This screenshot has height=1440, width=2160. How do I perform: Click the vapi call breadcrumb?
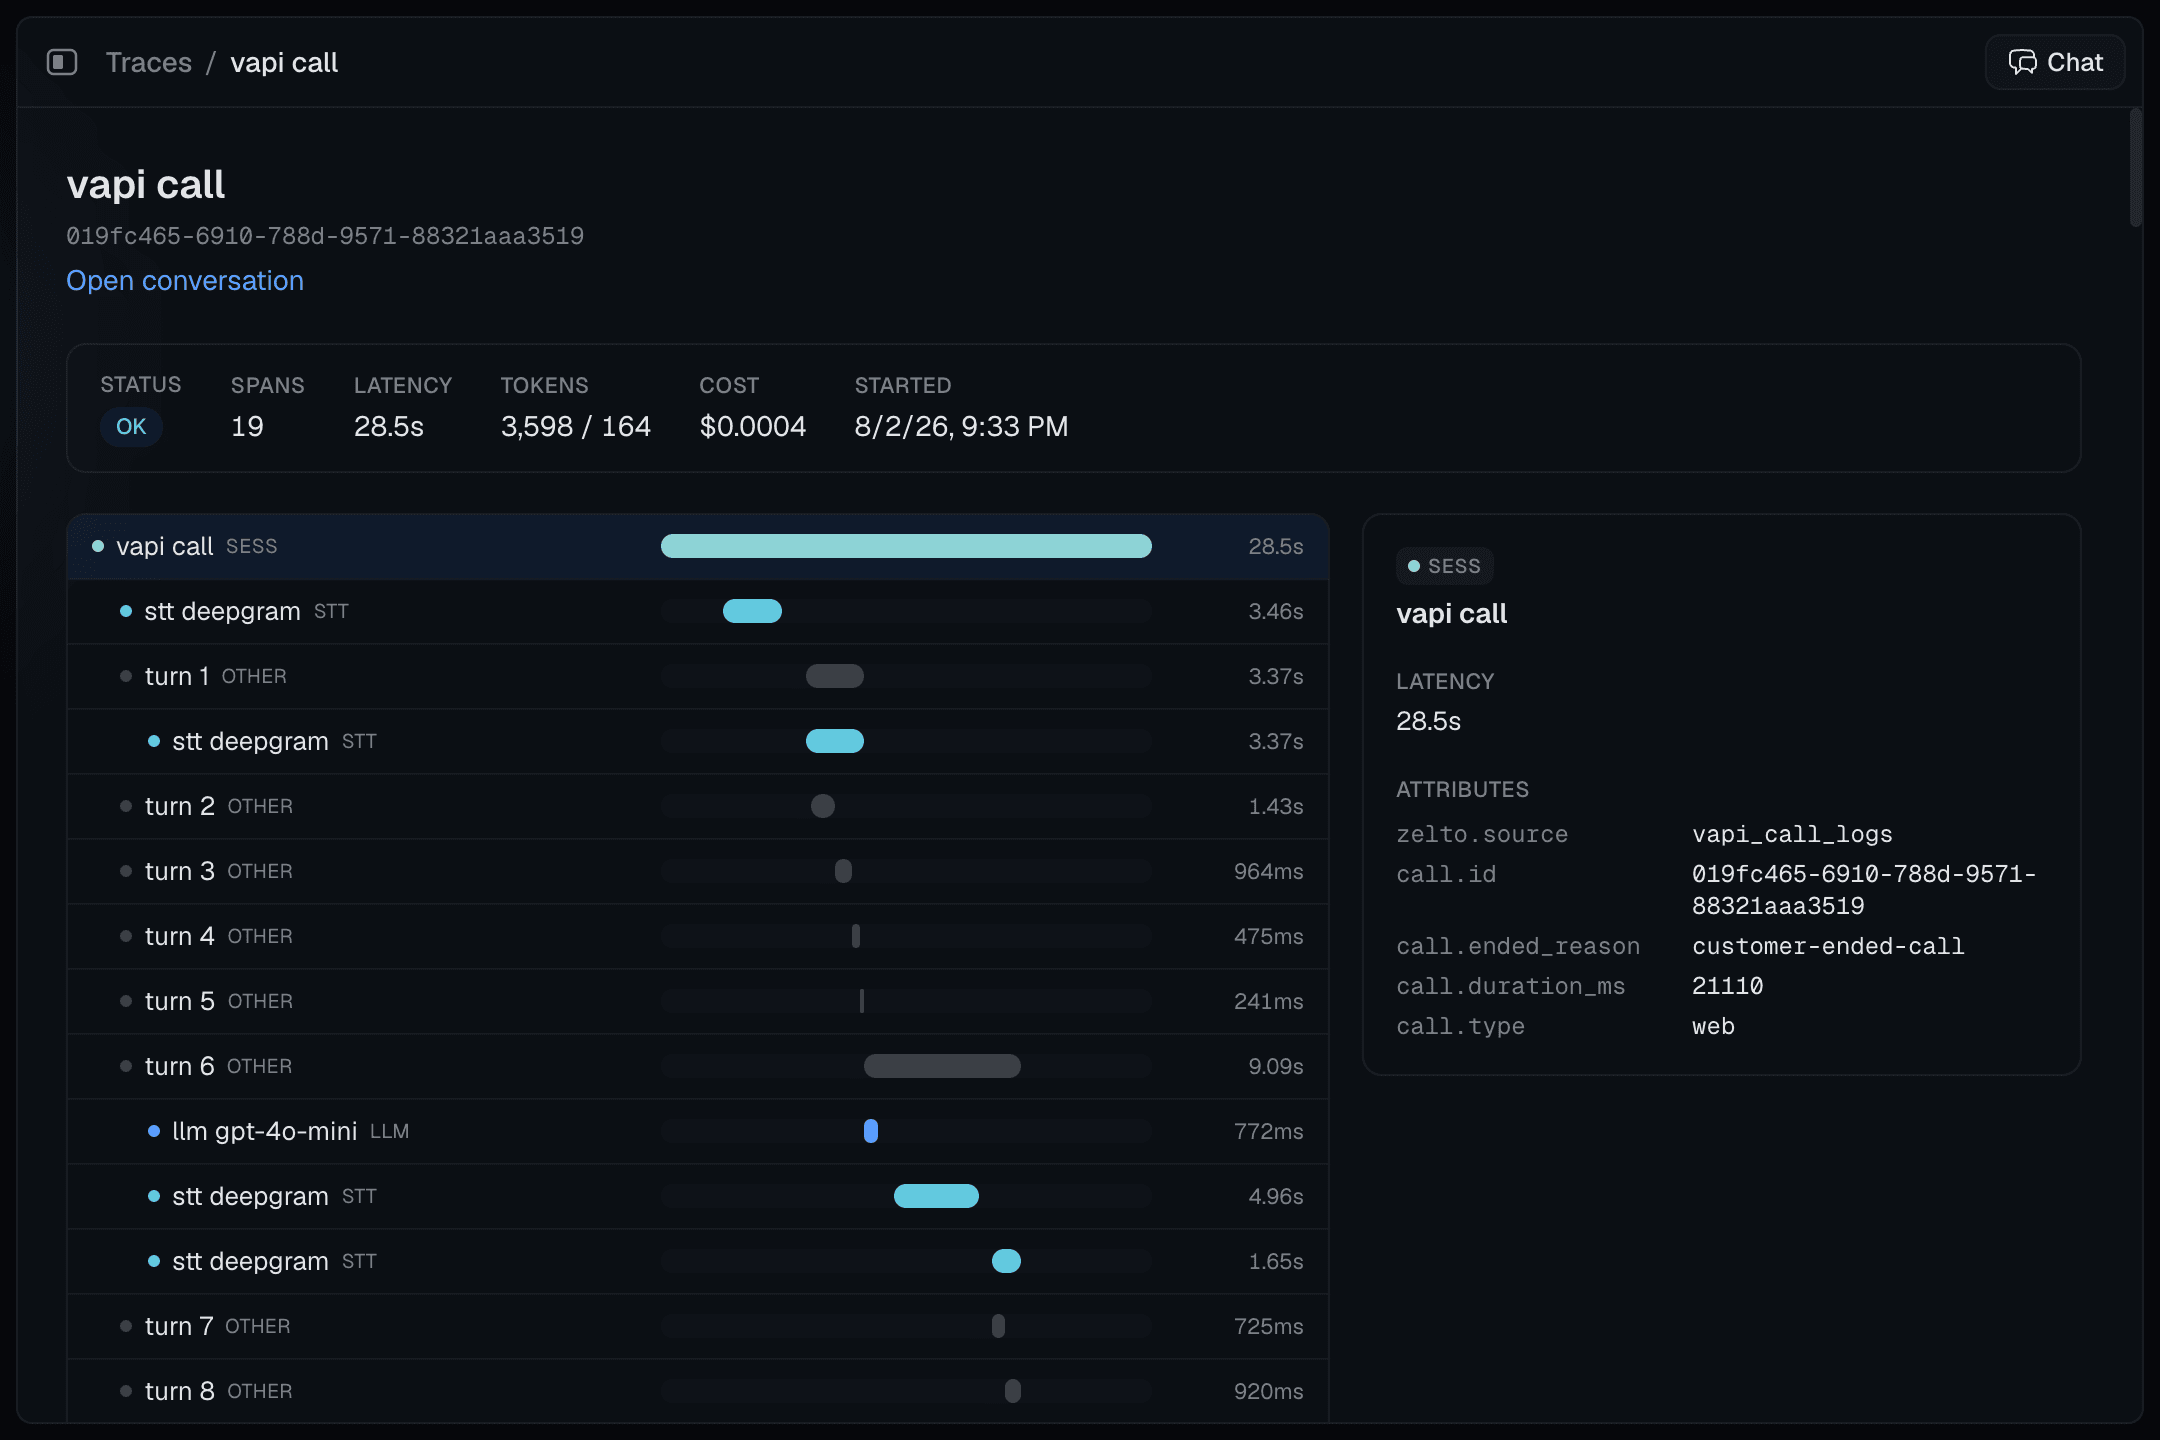284,62
